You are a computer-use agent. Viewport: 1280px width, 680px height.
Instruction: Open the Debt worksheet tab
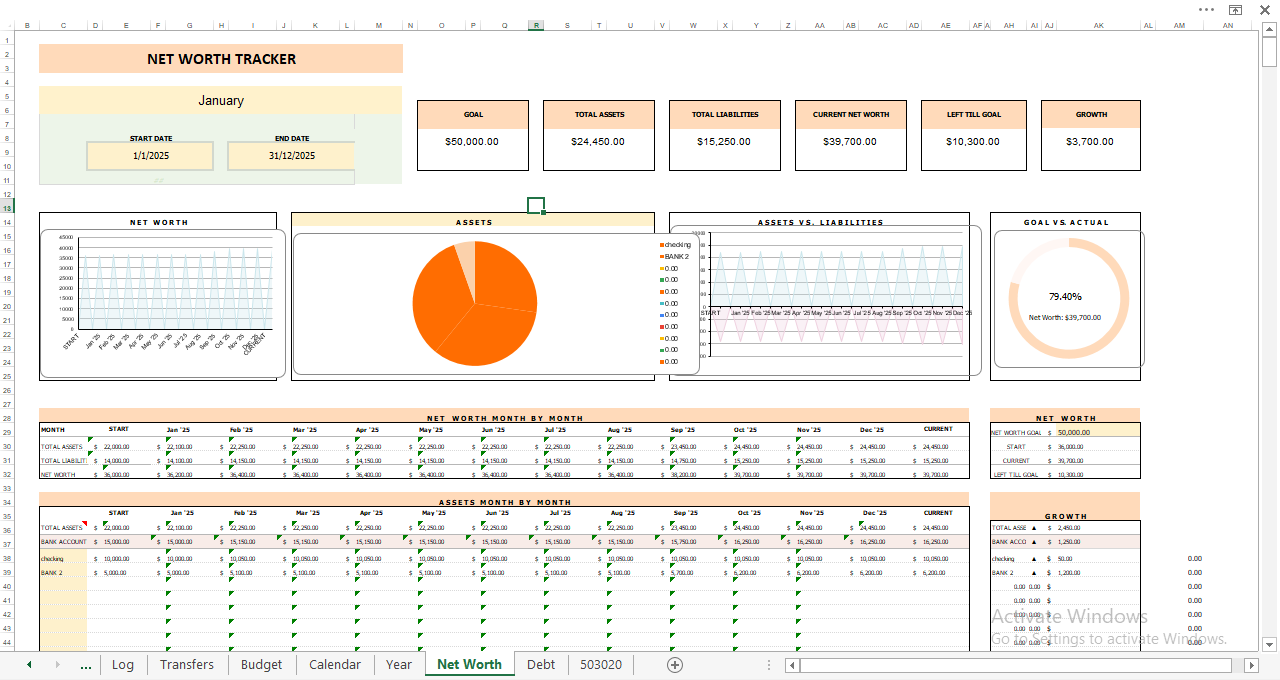tap(541, 664)
